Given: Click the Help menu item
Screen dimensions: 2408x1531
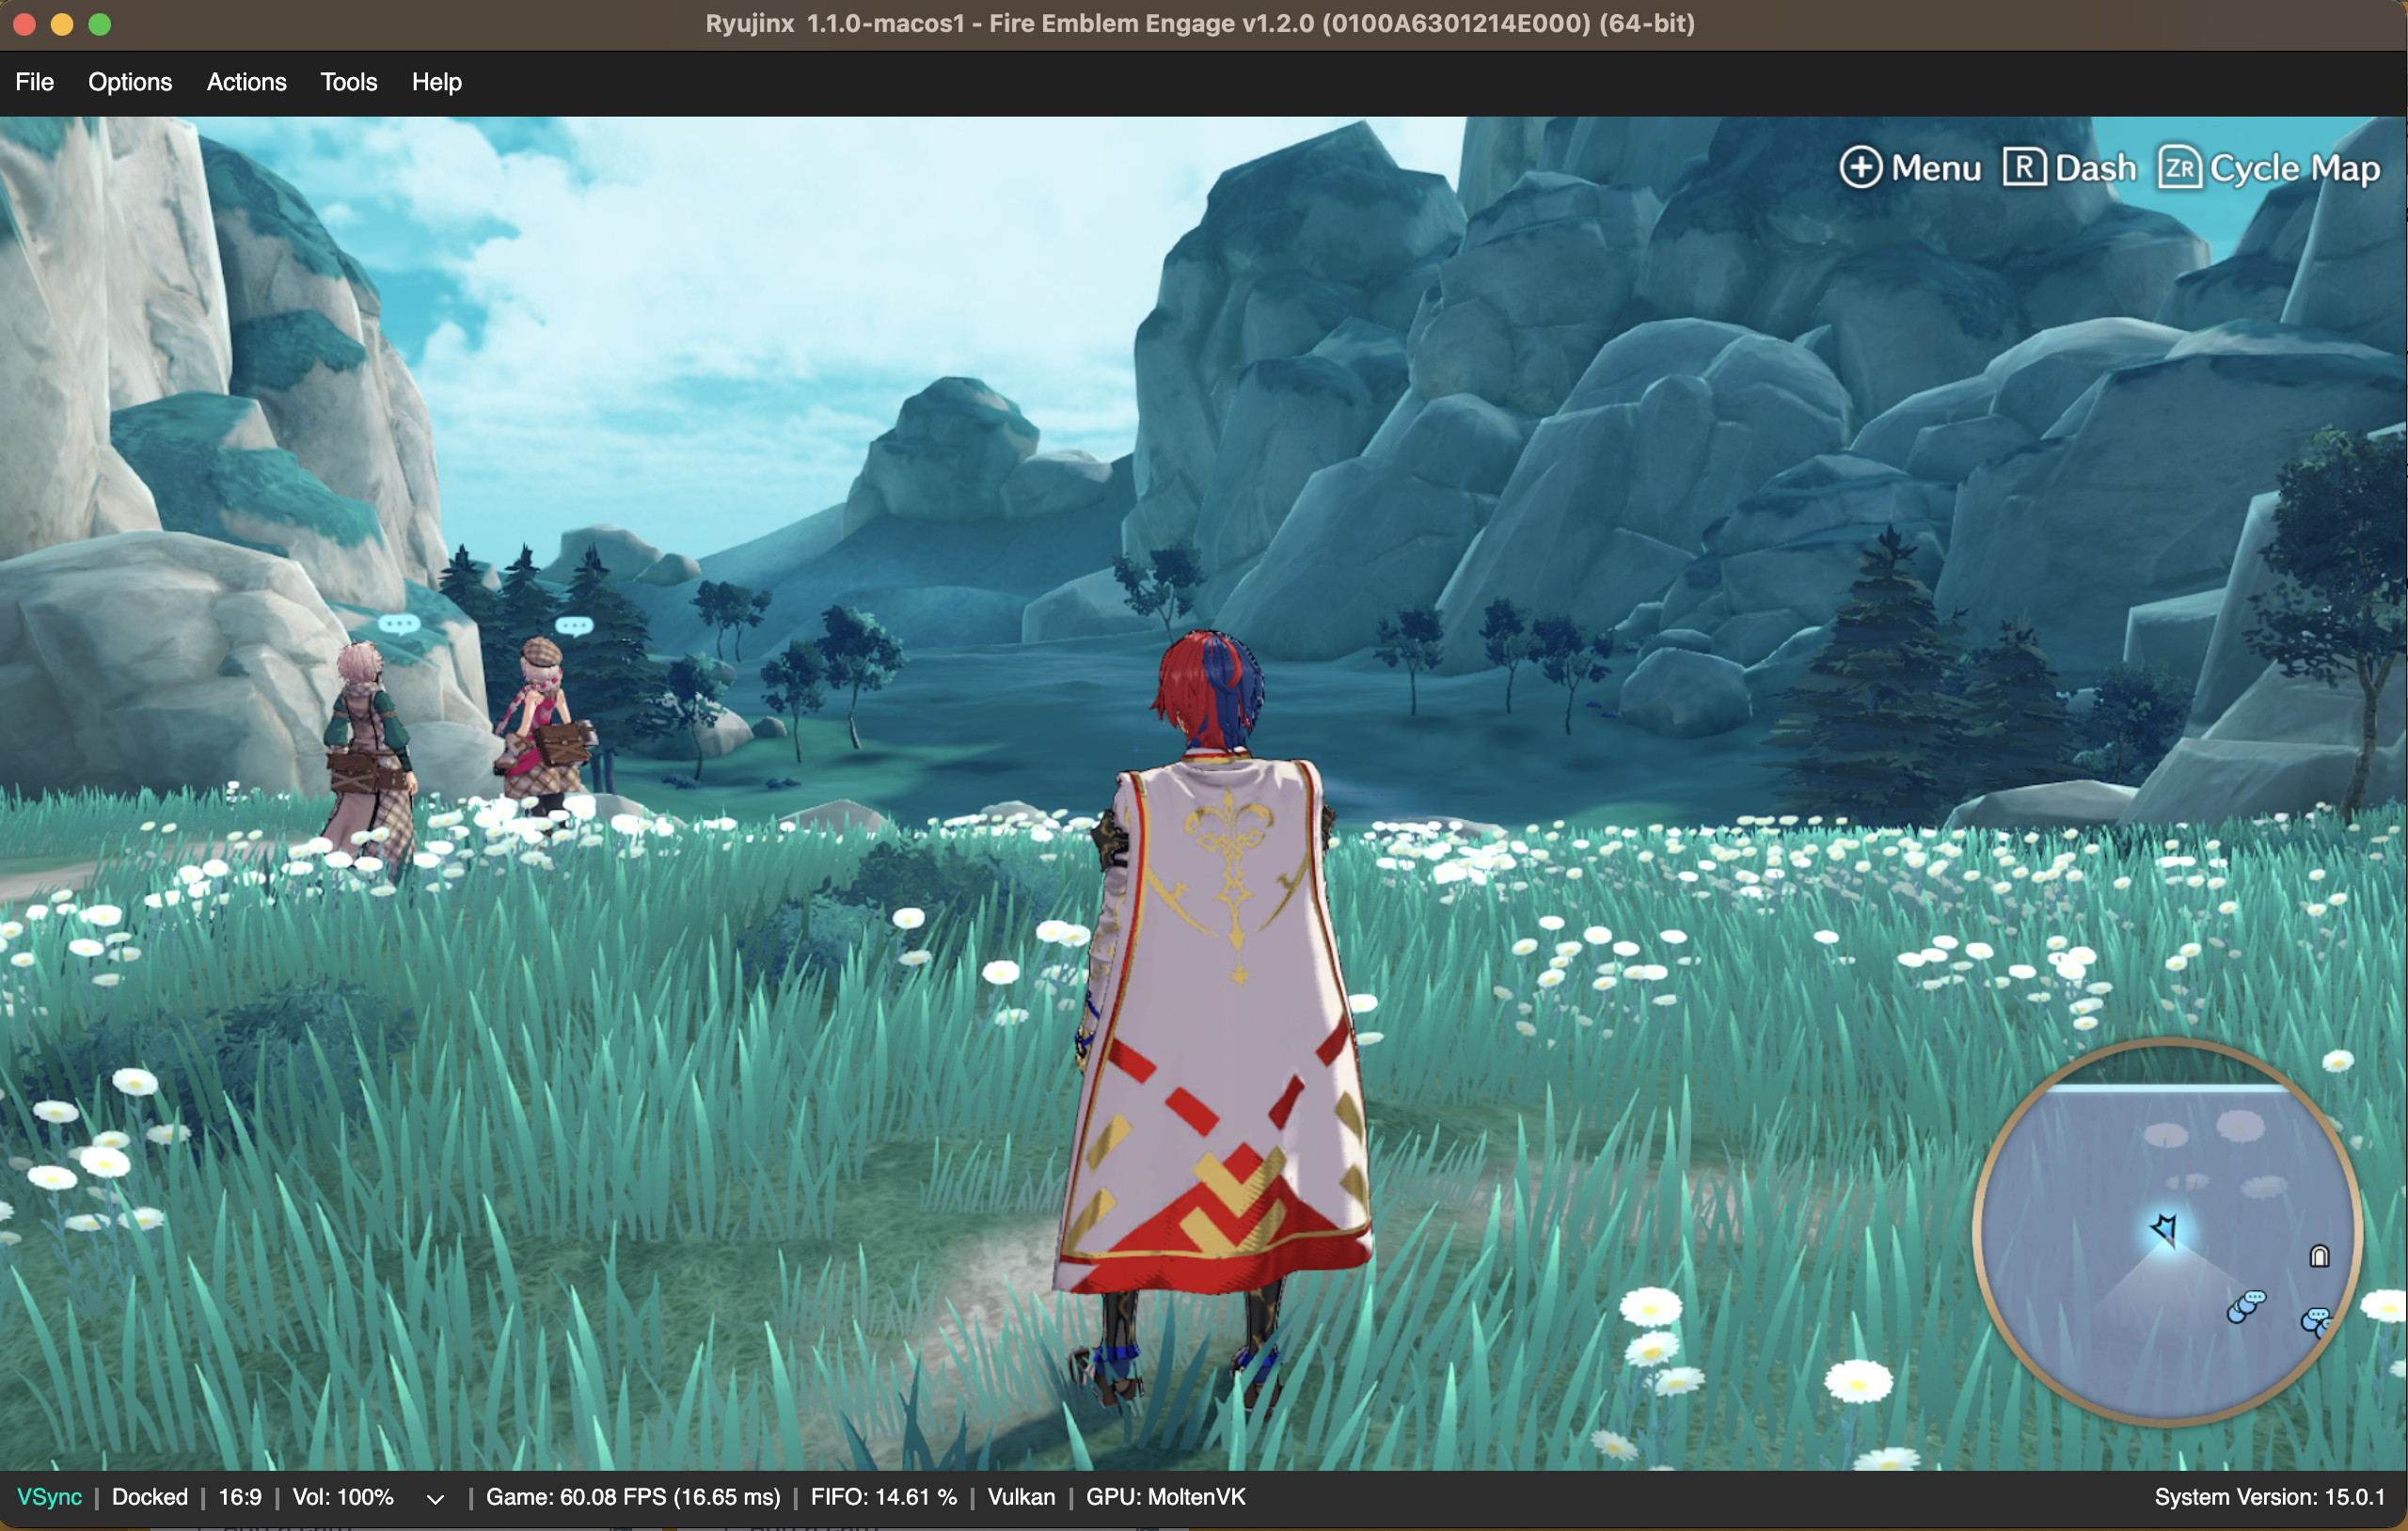Looking at the screenshot, I should [436, 81].
